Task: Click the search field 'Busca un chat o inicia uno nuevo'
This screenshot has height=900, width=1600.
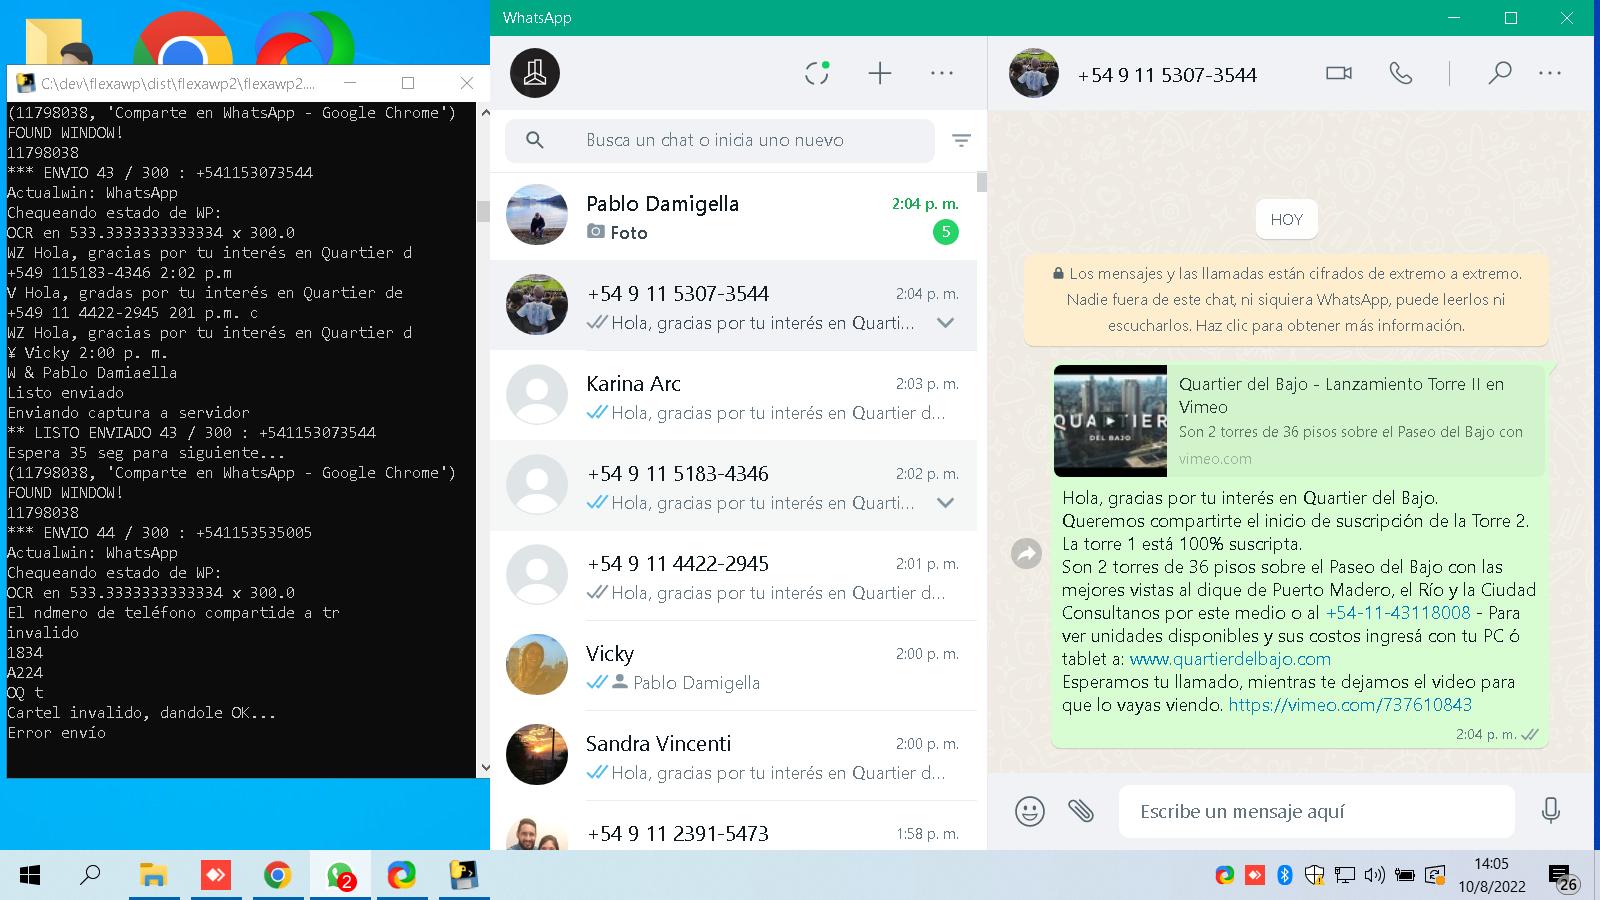Action: (x=720, y=140)
